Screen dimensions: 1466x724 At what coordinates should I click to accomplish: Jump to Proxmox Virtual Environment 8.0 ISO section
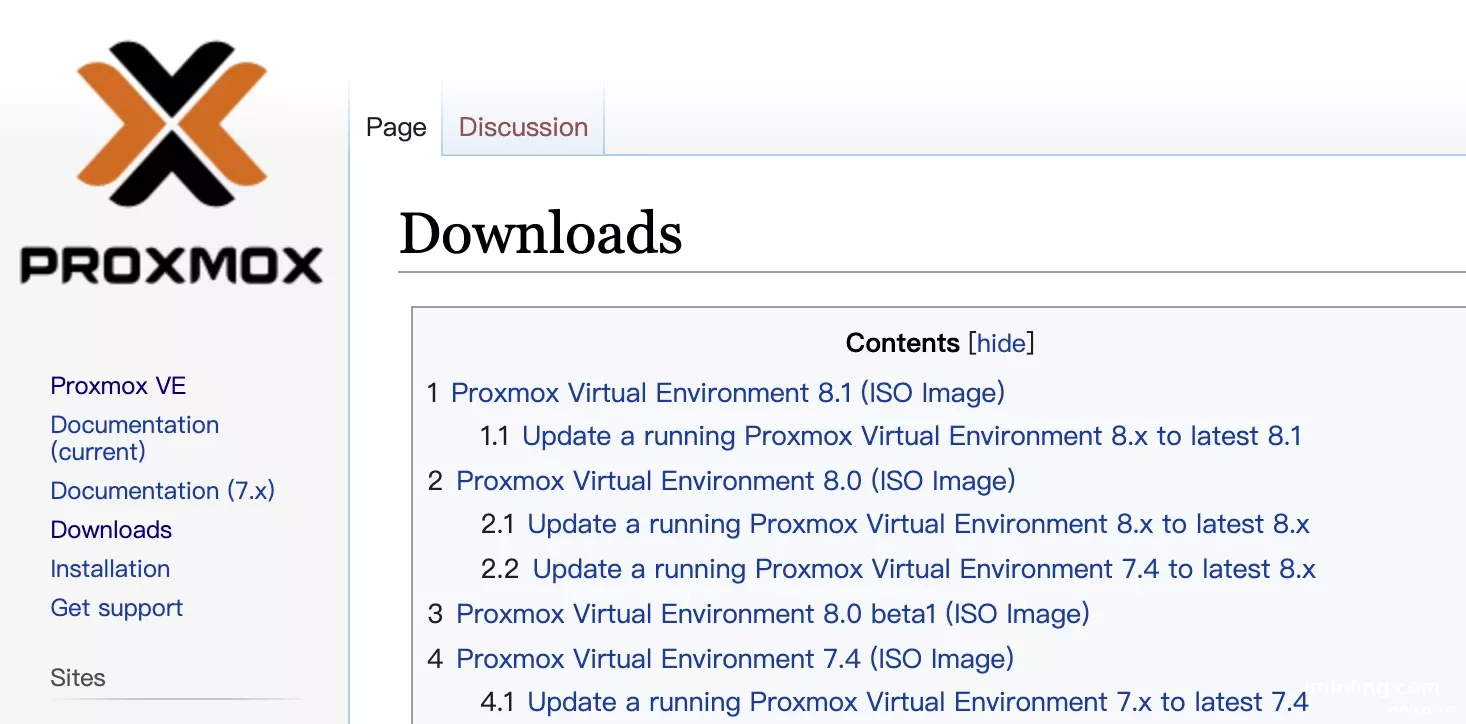[736, 481]
